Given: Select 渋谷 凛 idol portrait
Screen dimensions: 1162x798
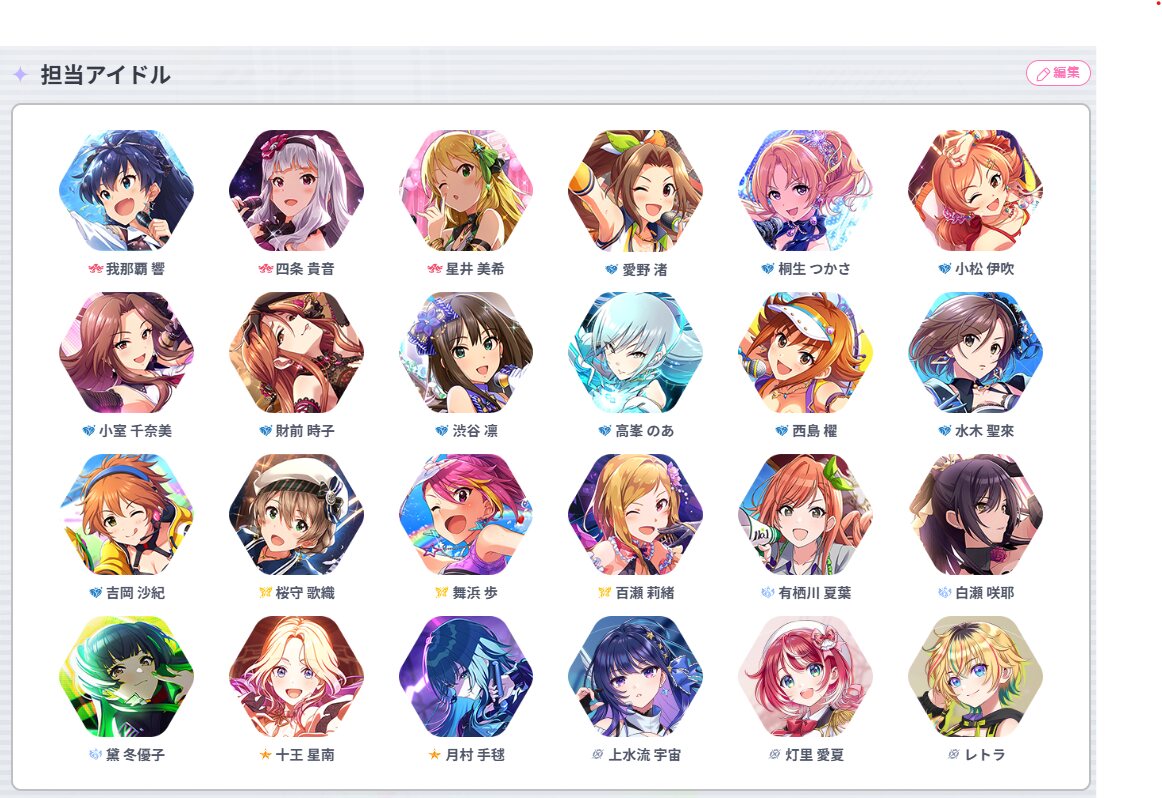Looking at the screenshot, I should coord(466,352).
